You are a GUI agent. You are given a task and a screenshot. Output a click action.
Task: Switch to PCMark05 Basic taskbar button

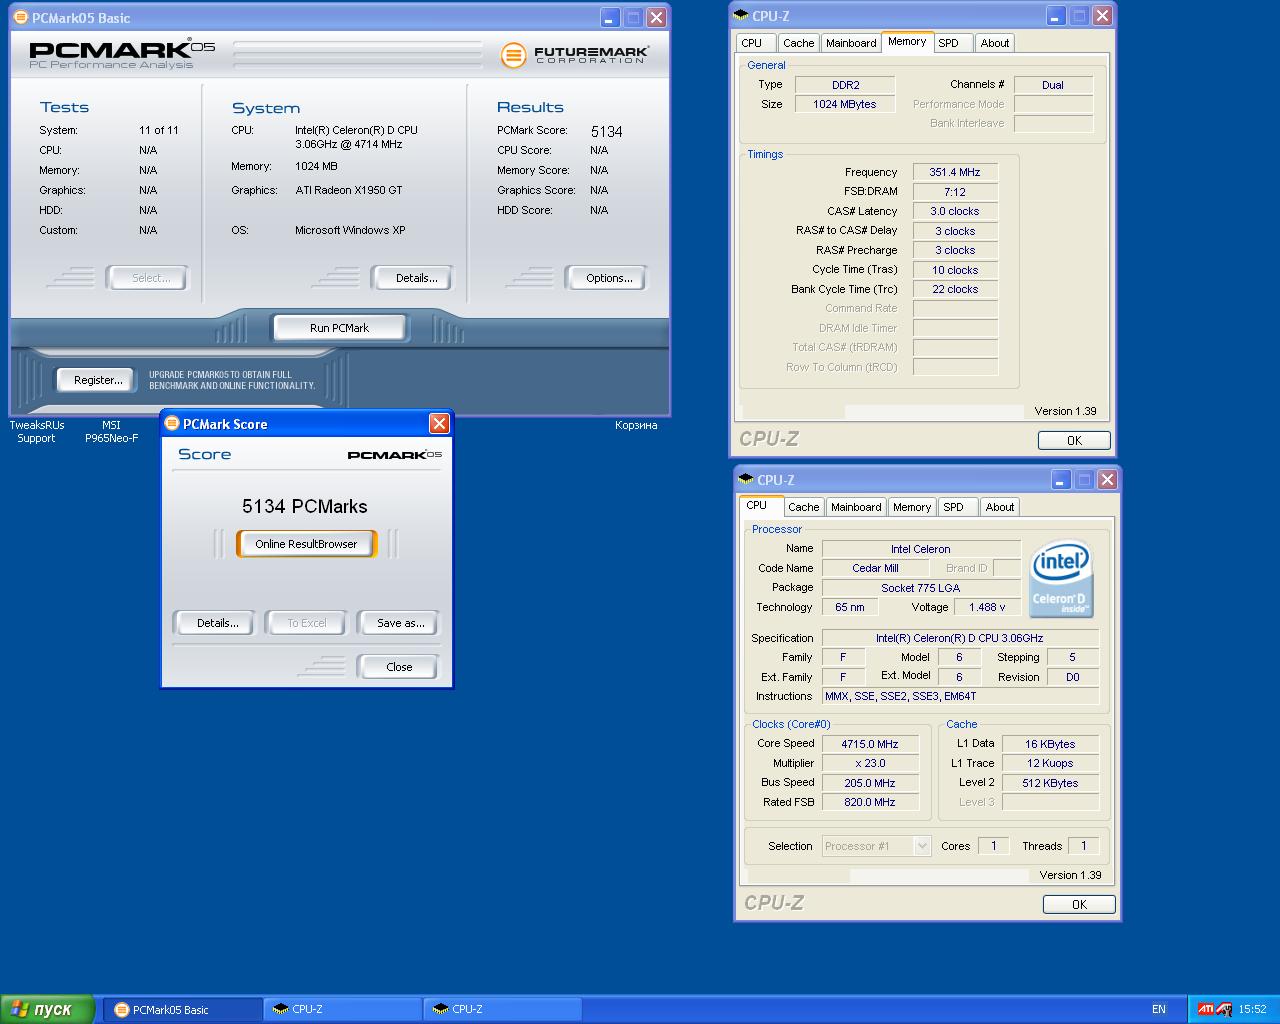tap(183, 1009)
